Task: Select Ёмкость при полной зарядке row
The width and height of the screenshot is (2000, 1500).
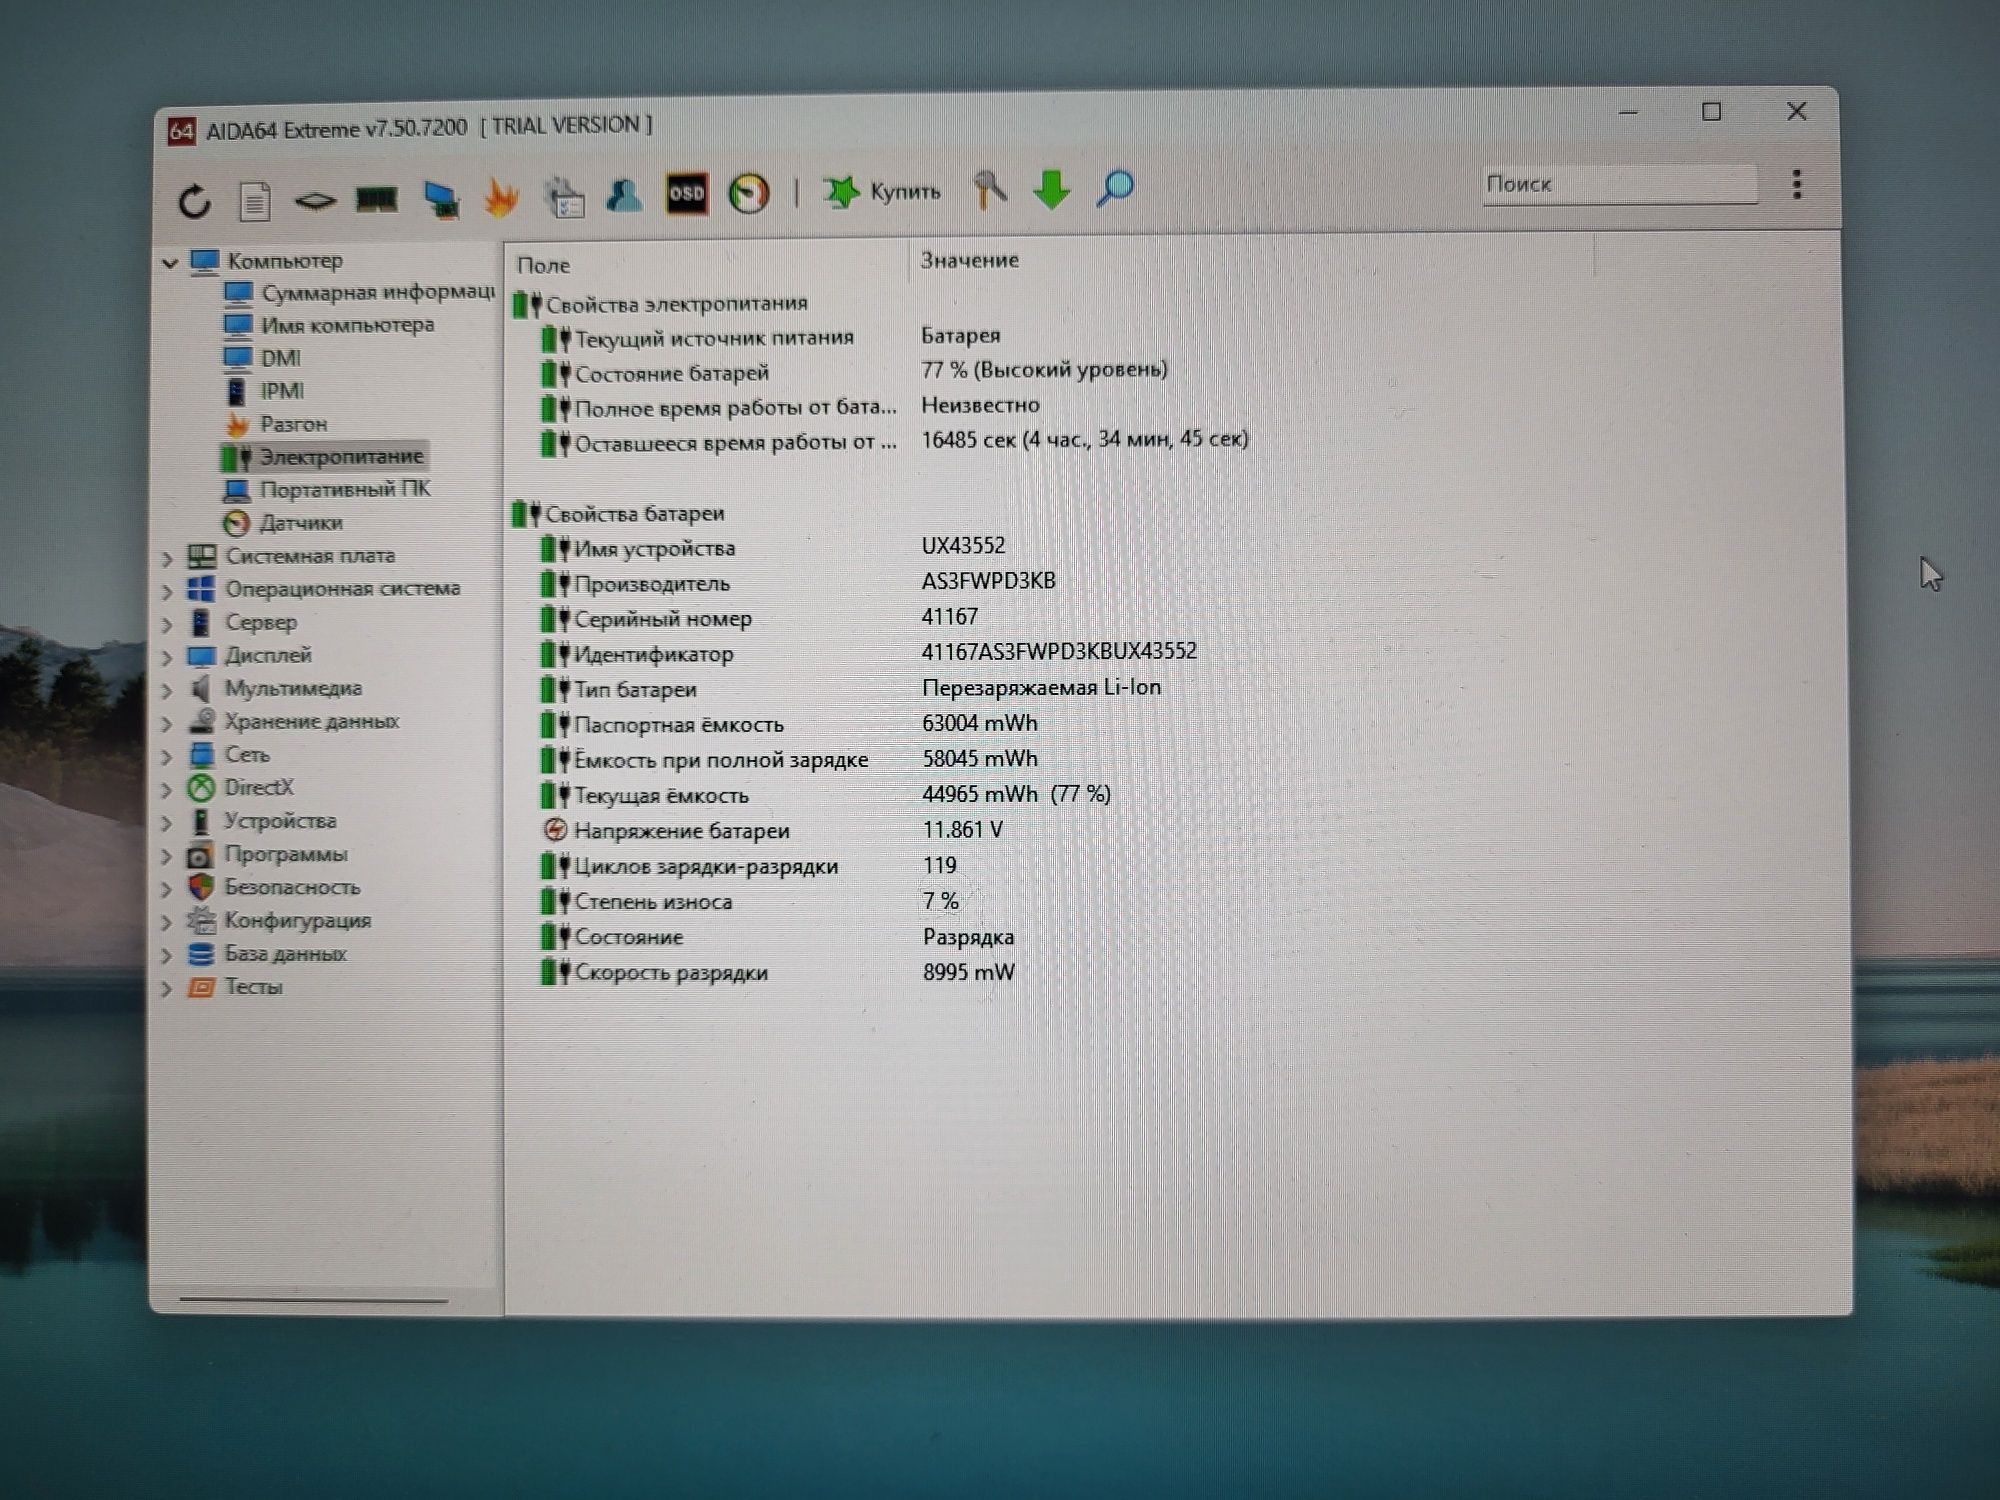Action: point(789,759)
